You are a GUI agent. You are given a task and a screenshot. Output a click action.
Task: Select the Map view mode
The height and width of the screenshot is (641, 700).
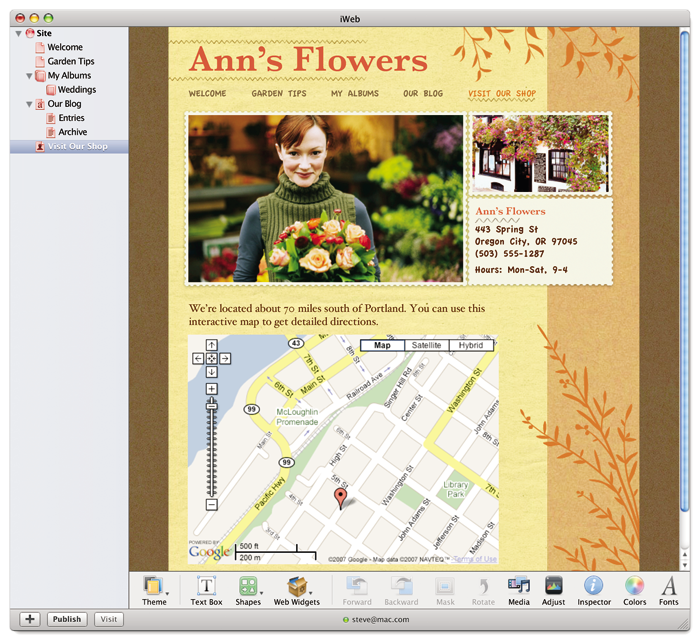pos(382,345)
